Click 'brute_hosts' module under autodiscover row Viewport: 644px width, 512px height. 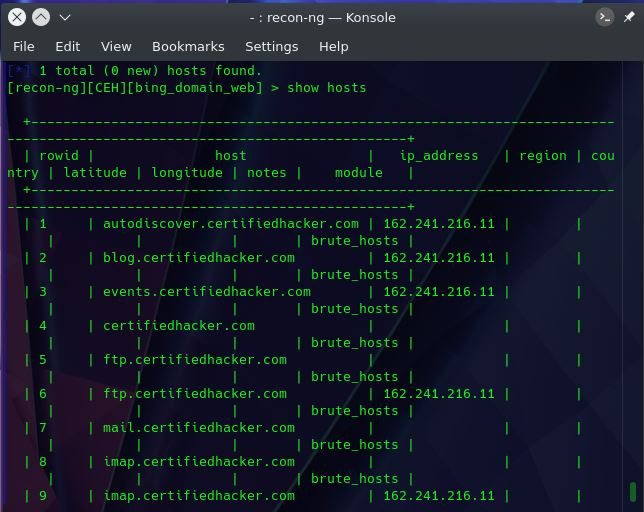354,241
